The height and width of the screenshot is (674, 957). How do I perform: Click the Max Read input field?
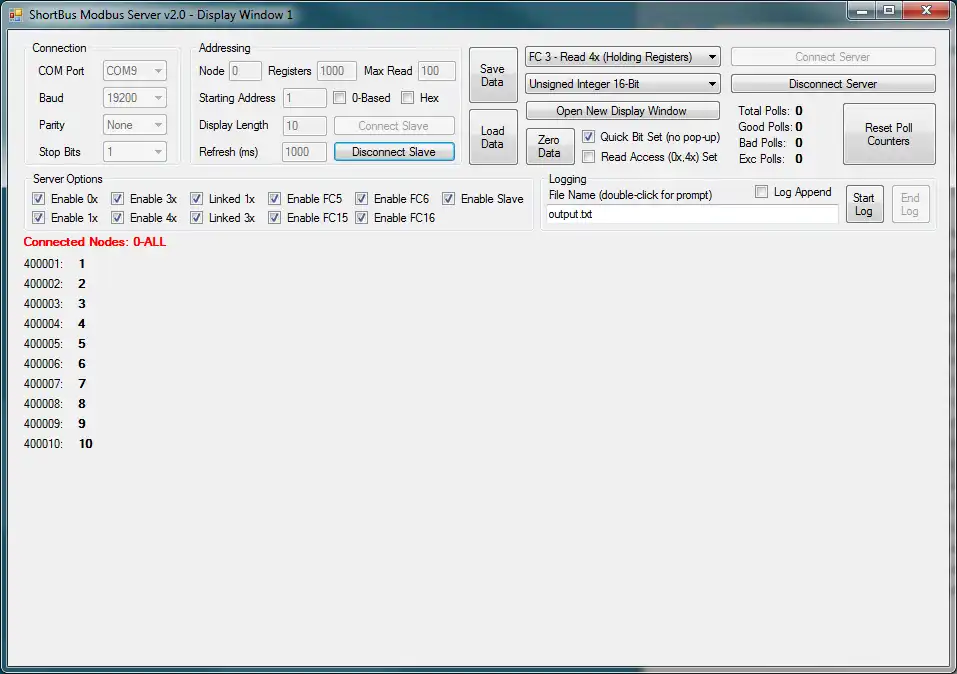(x=437, y=71)
